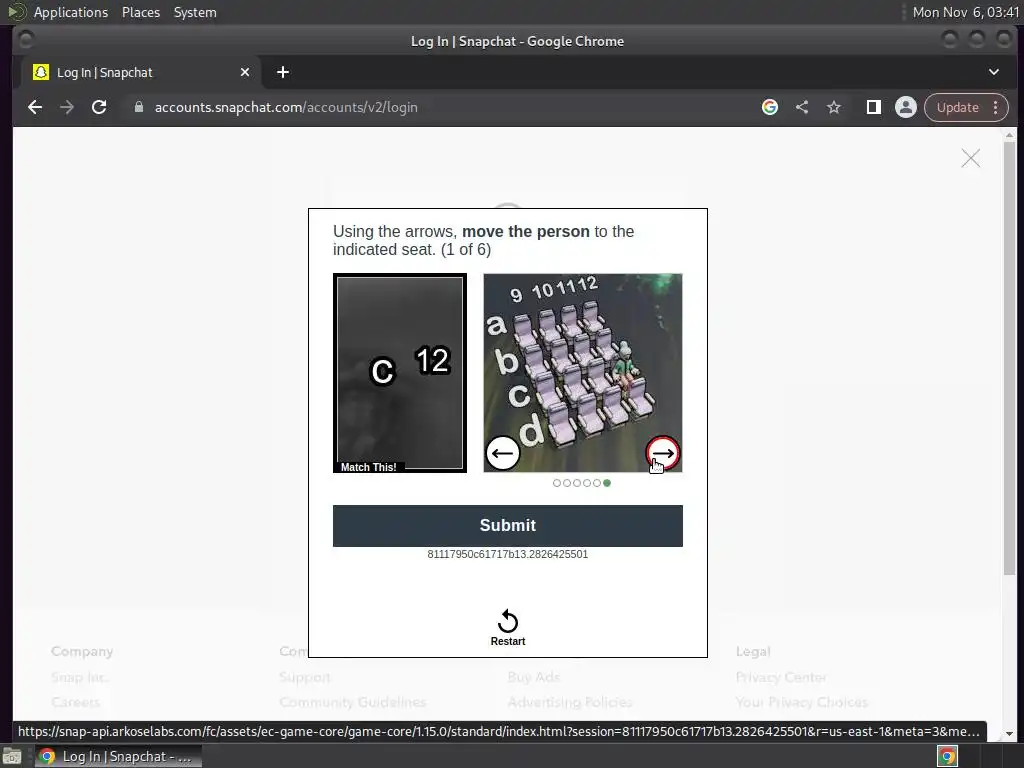Click the left arrow to move person
This screenshot has width=1024, height=768.
point(503,453)
